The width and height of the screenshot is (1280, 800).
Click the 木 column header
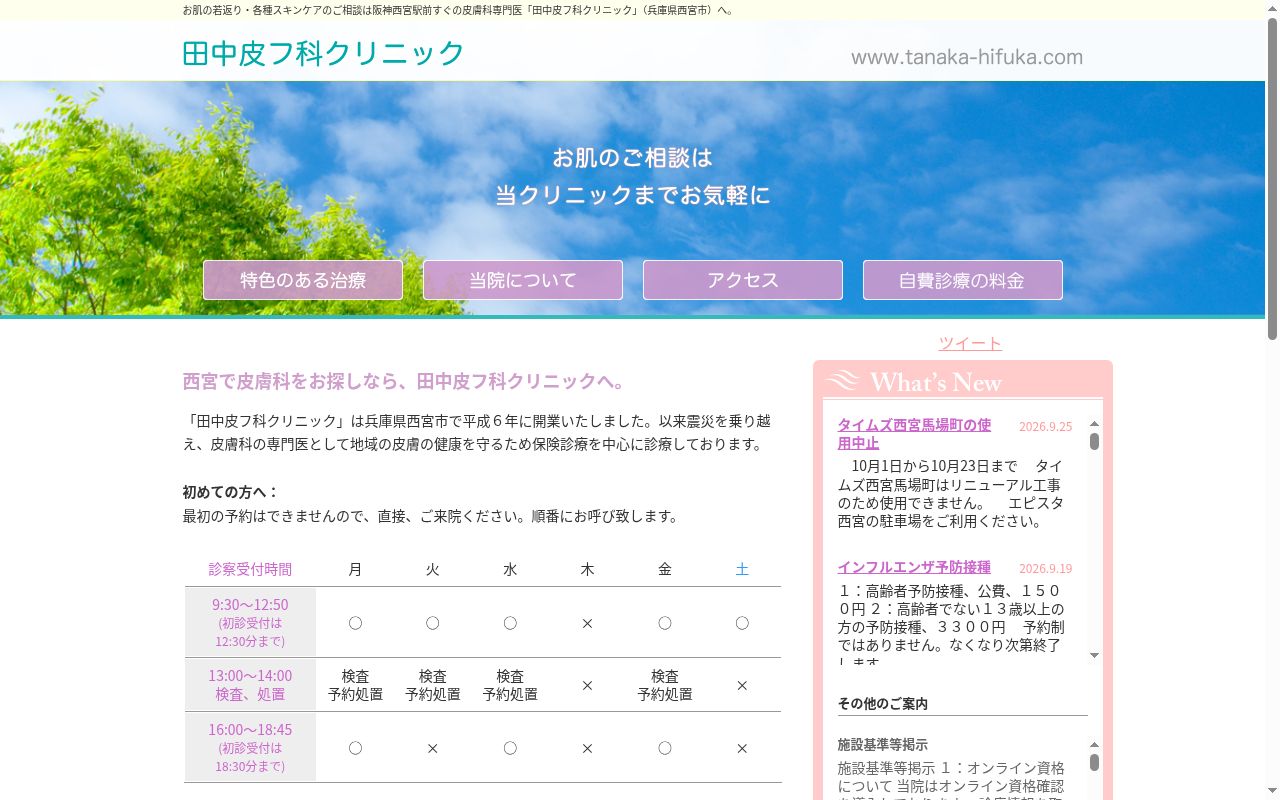[x=587, y=569]
